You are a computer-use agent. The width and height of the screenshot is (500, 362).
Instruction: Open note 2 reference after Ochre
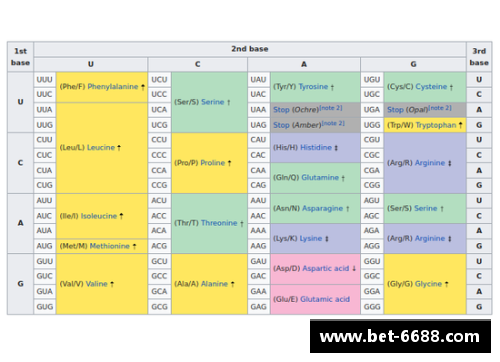331,108
